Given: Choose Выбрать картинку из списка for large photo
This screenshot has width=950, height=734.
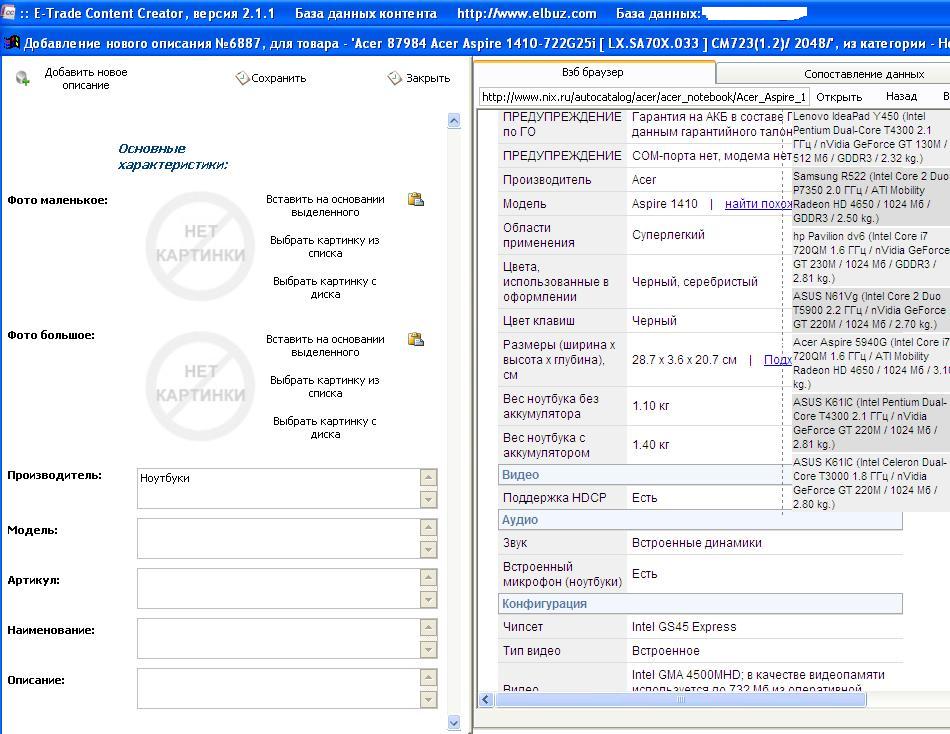Looking at the screenshot, I should [x=325, y=387].
